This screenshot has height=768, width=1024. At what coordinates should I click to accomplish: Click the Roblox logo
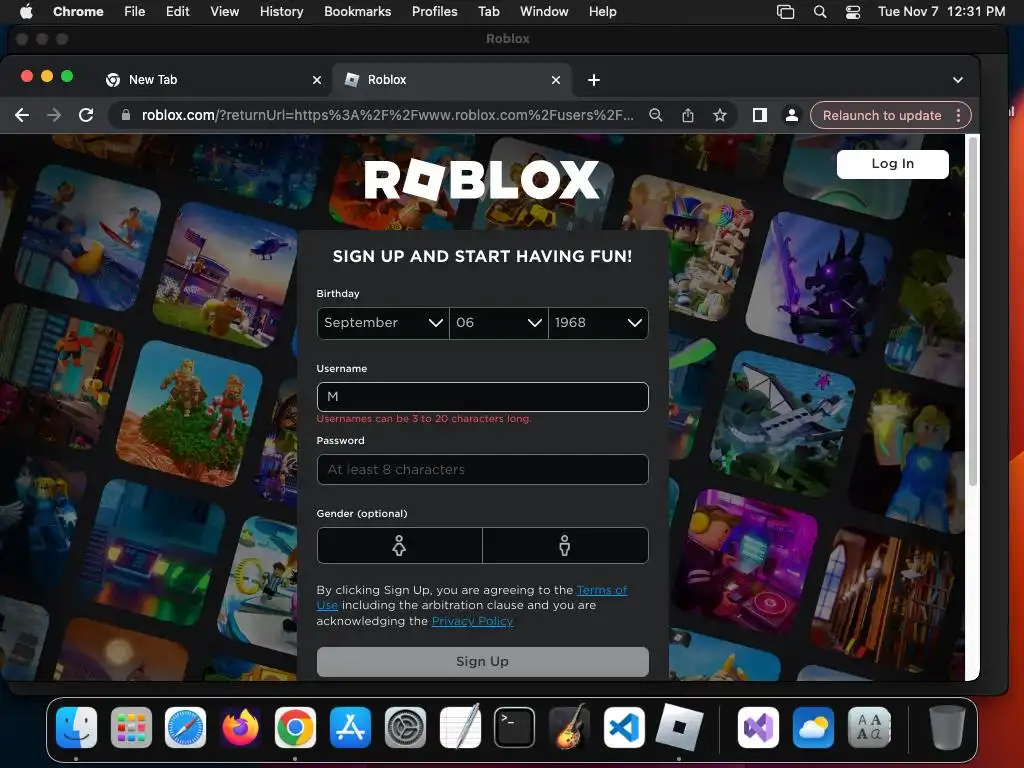pyautogui.click(x=481, y=180)
